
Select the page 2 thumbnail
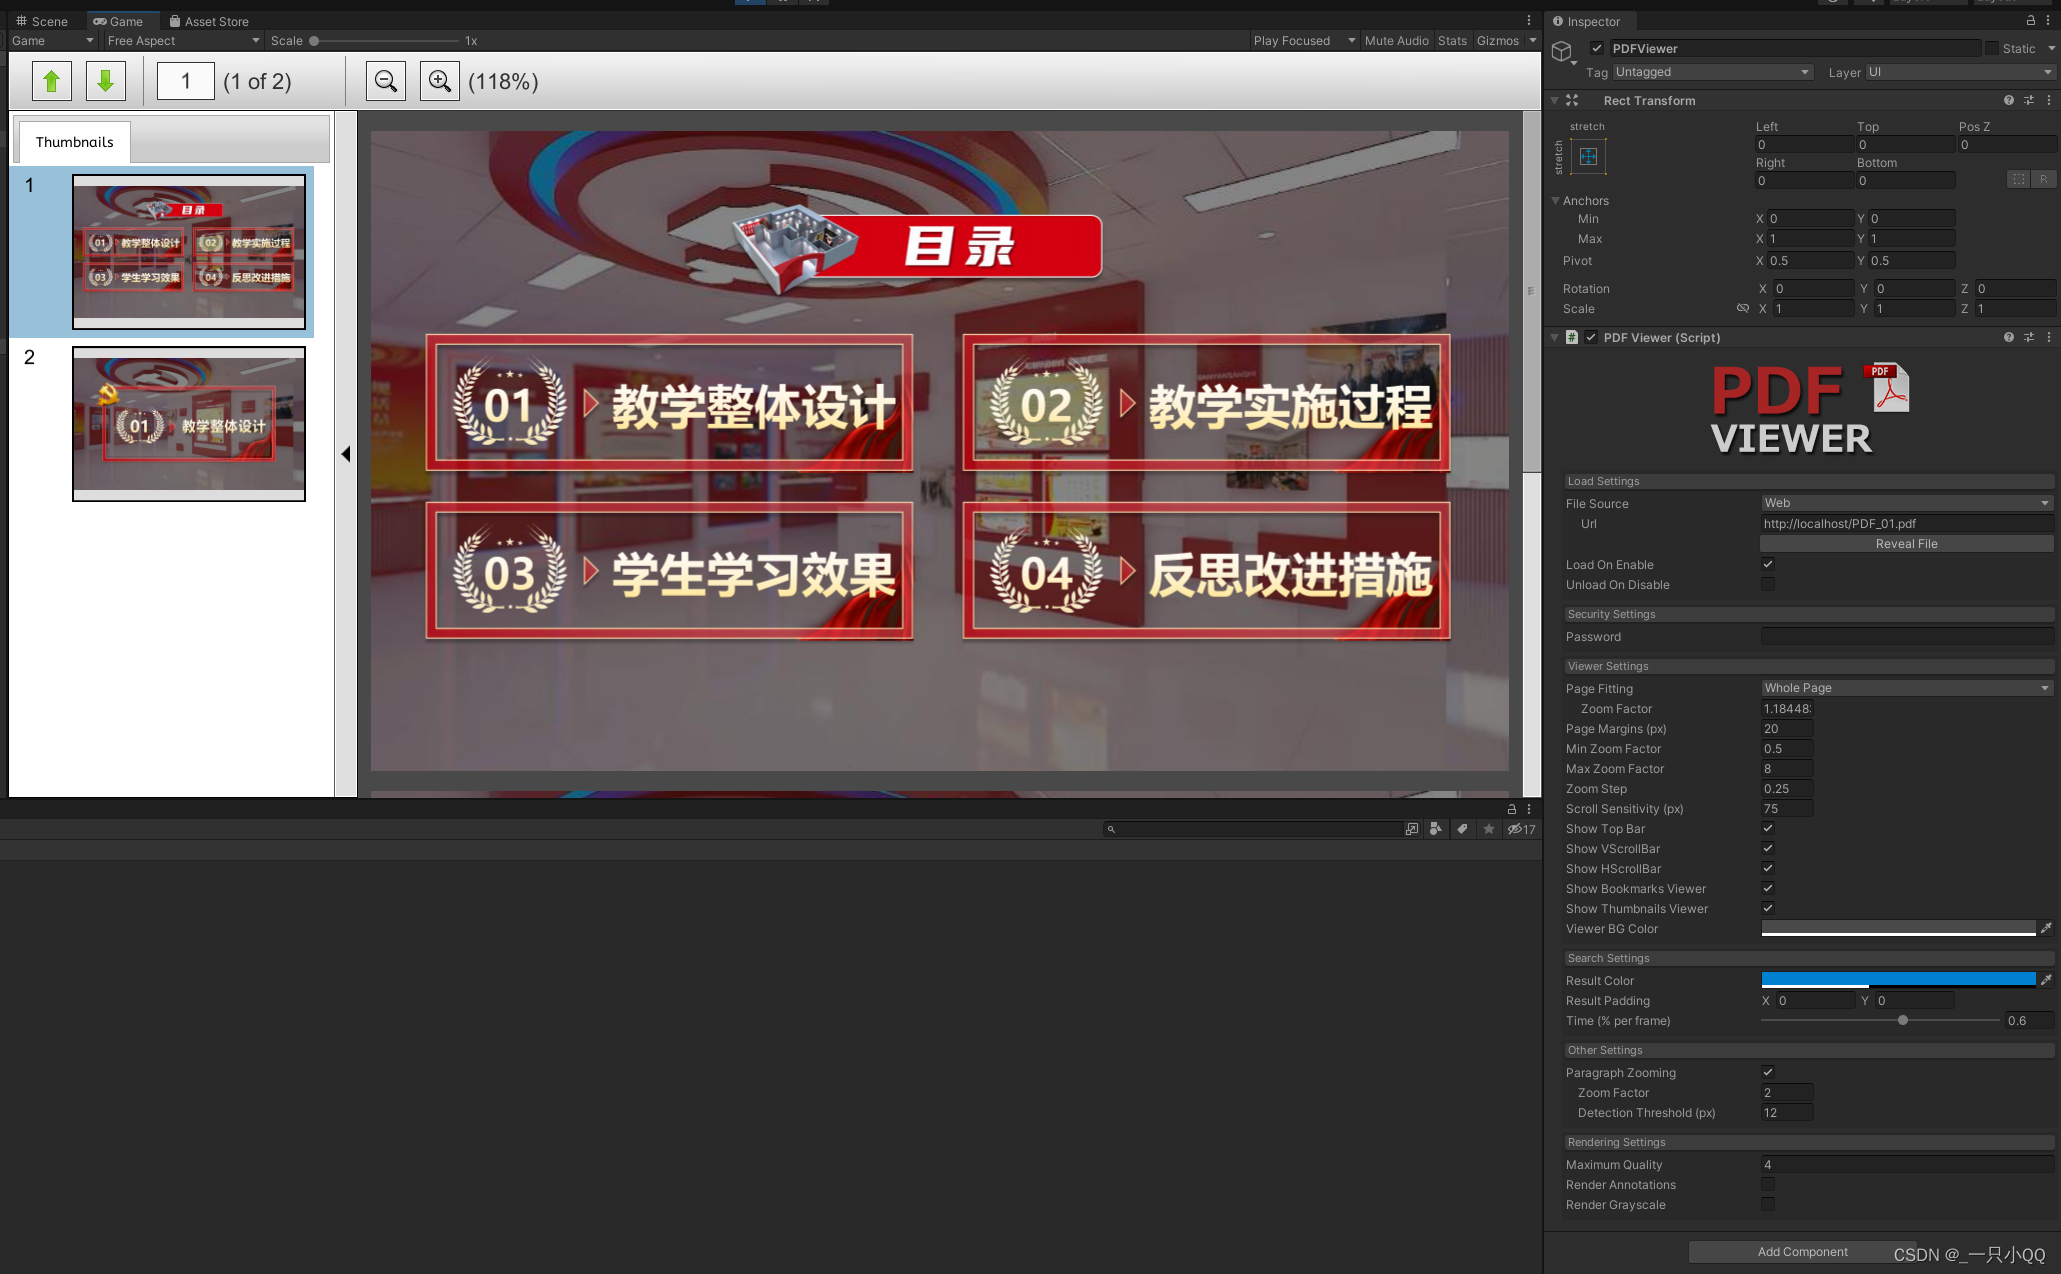pyautogui.click(x=189, y=424)
